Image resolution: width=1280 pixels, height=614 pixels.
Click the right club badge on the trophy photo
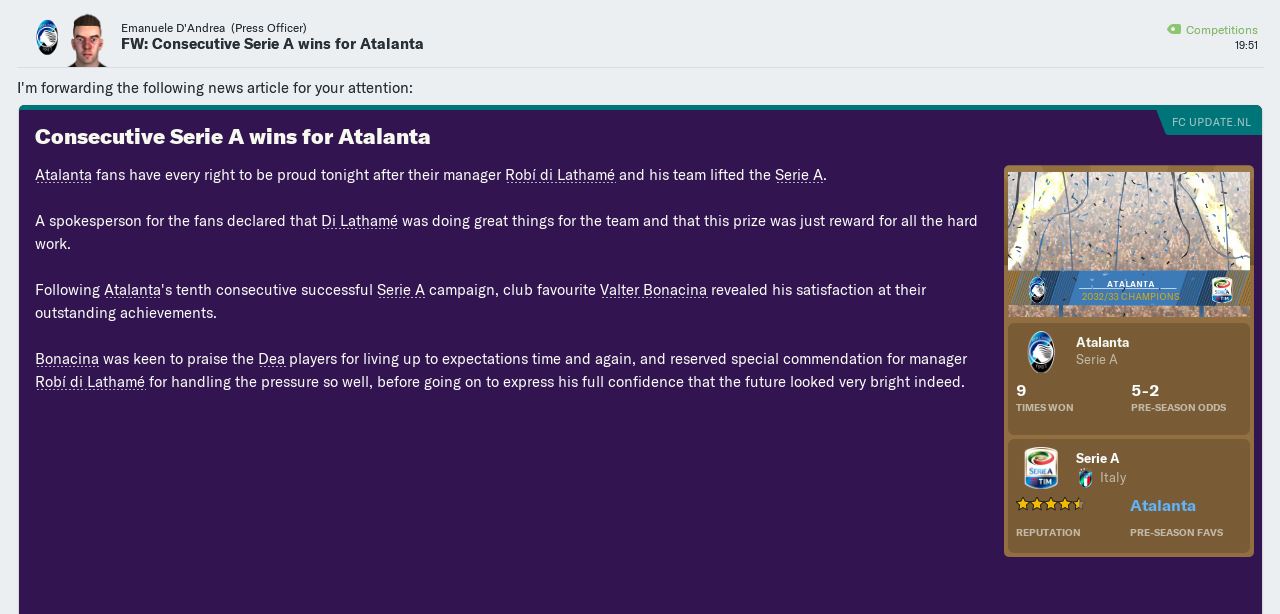point(1223,291)
